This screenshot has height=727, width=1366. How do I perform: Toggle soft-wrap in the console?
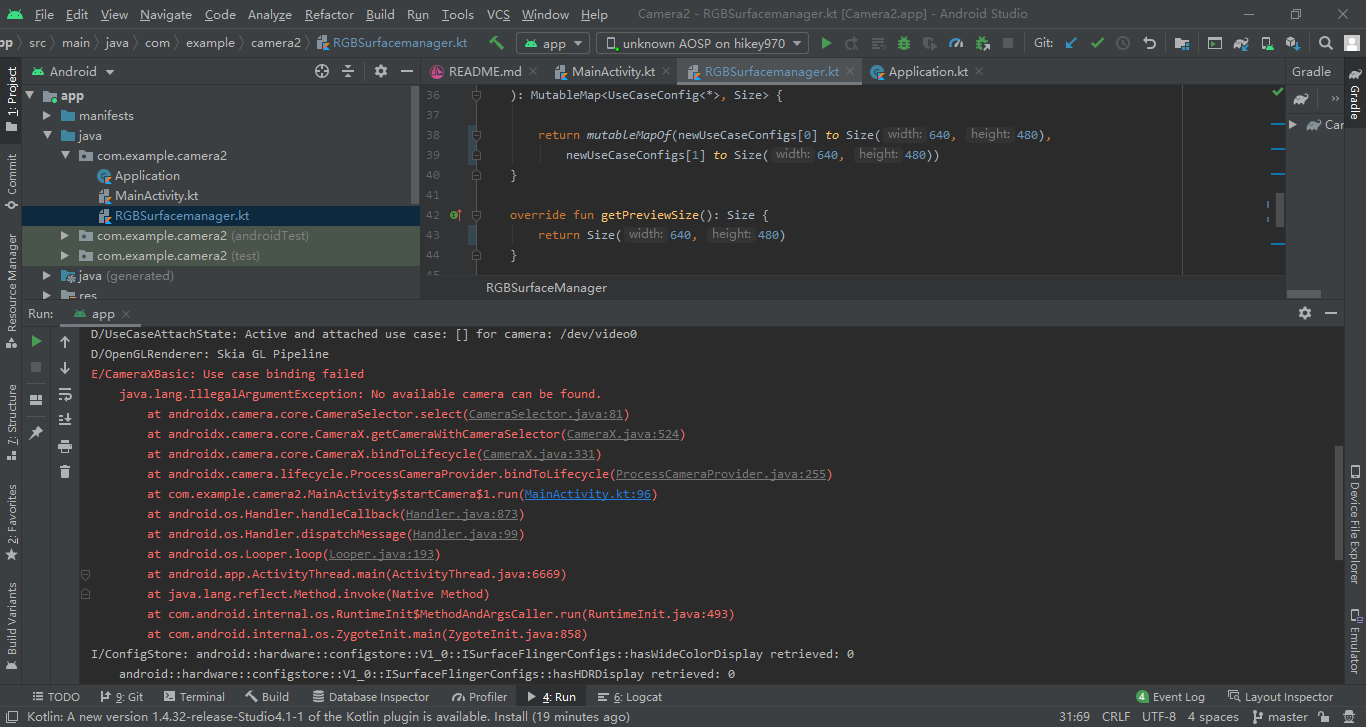click(65, 395)
